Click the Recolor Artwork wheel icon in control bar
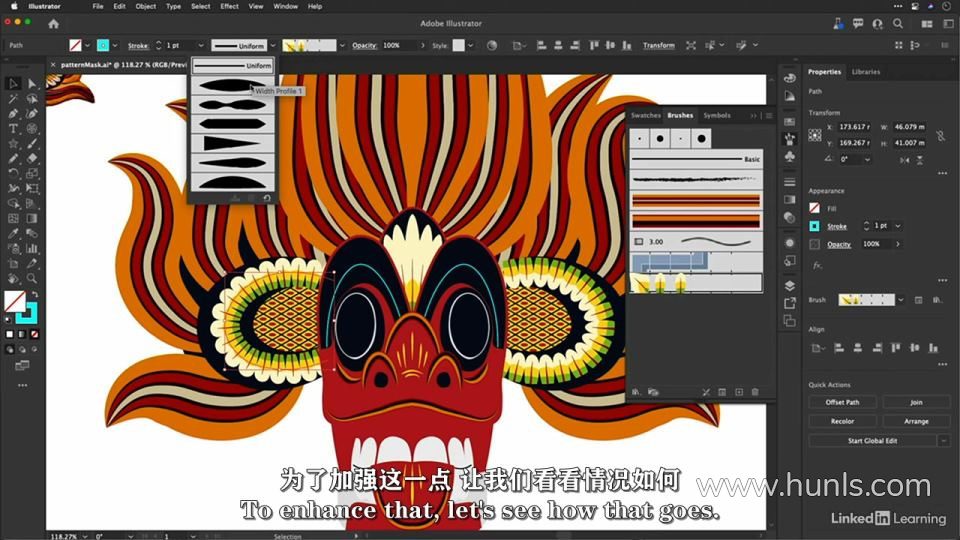Viewport: 960px width, 540px height. click(492, 45)
